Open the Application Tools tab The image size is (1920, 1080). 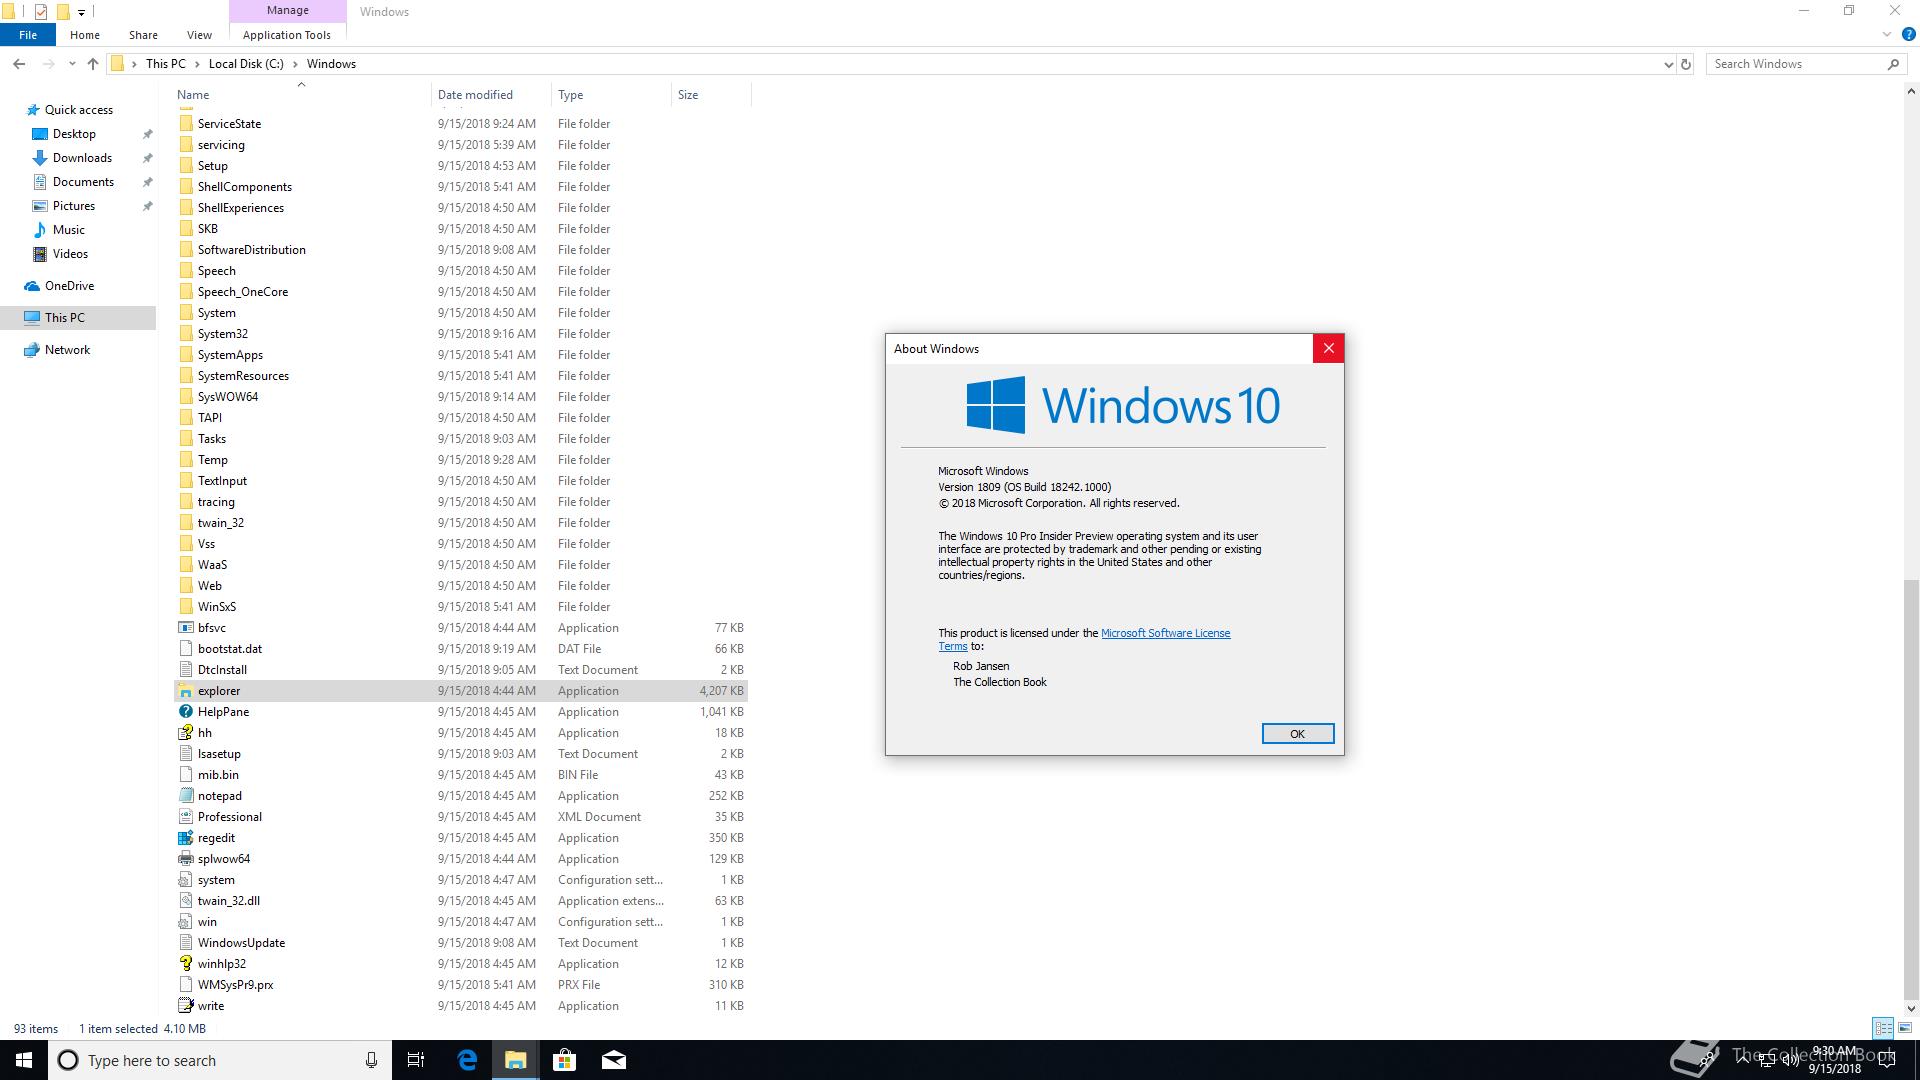click(x=287, y=35)
